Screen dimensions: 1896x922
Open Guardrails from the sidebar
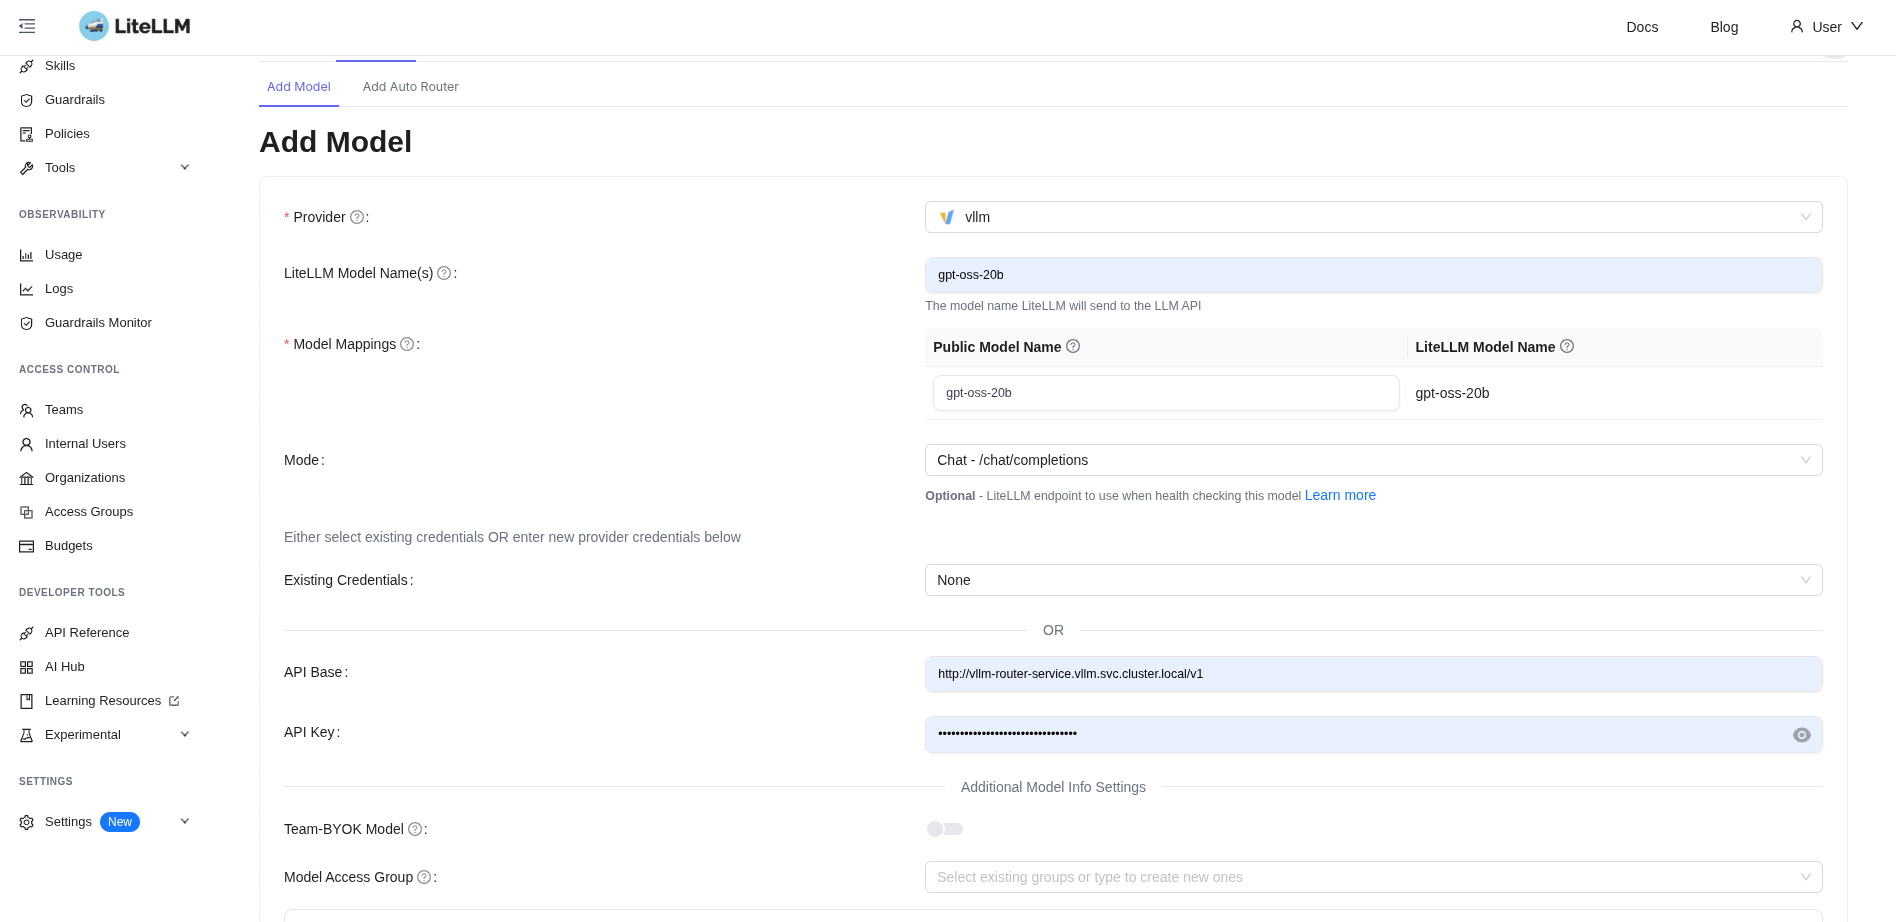[75, 100]
